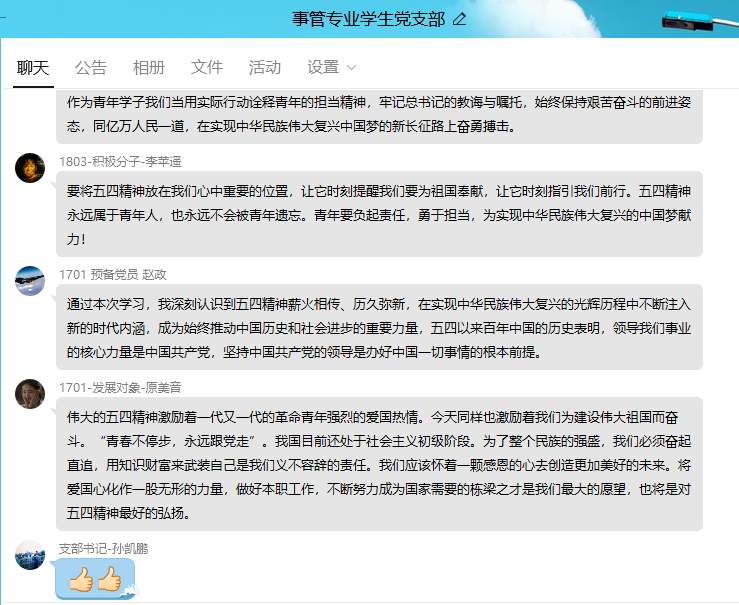Open avatar of 1803-积极分子-李苹遥
The width and height of the screenshot is (739, 605).
[30, 168]
